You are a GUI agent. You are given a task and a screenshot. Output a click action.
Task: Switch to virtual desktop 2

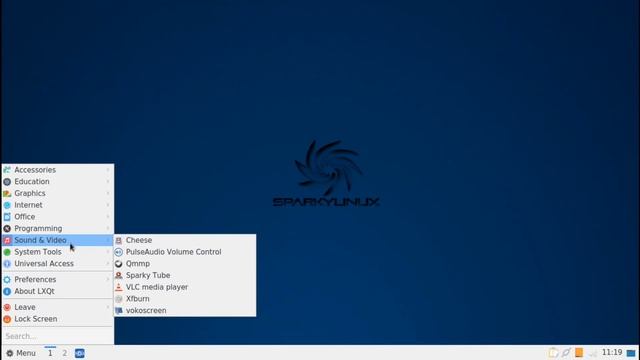(x=64, y=353)
